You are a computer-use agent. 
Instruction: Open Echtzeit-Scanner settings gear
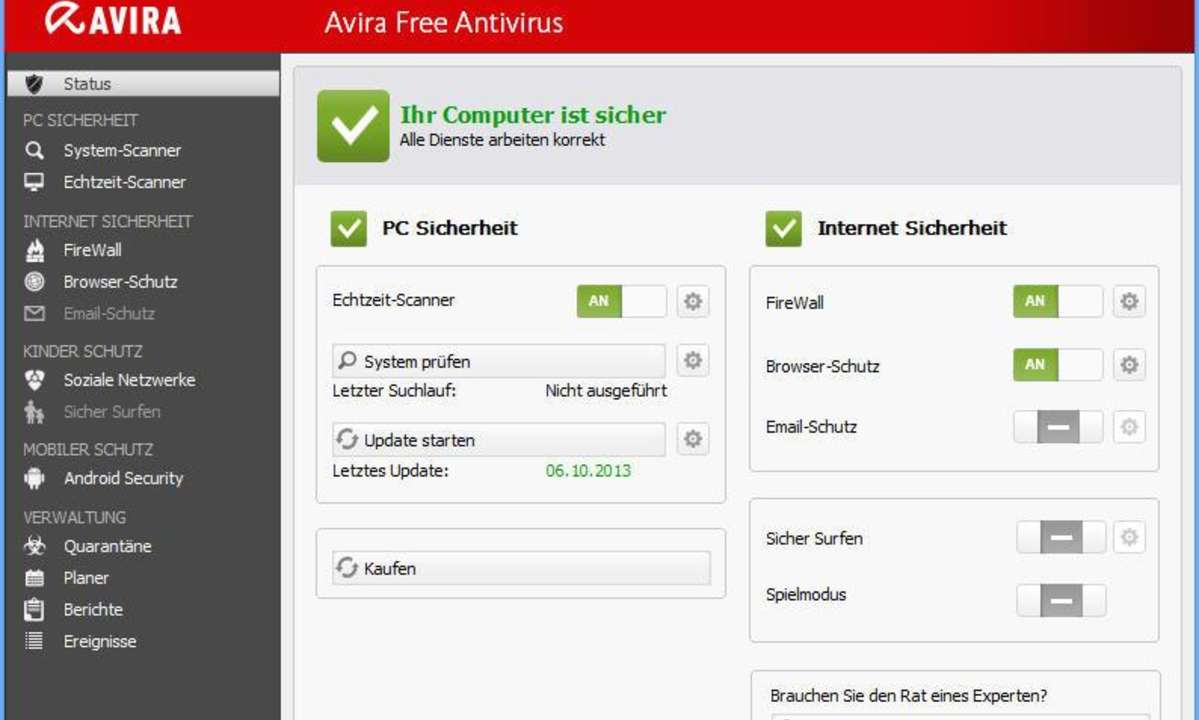pyautogui.click(x=693, y=301)
